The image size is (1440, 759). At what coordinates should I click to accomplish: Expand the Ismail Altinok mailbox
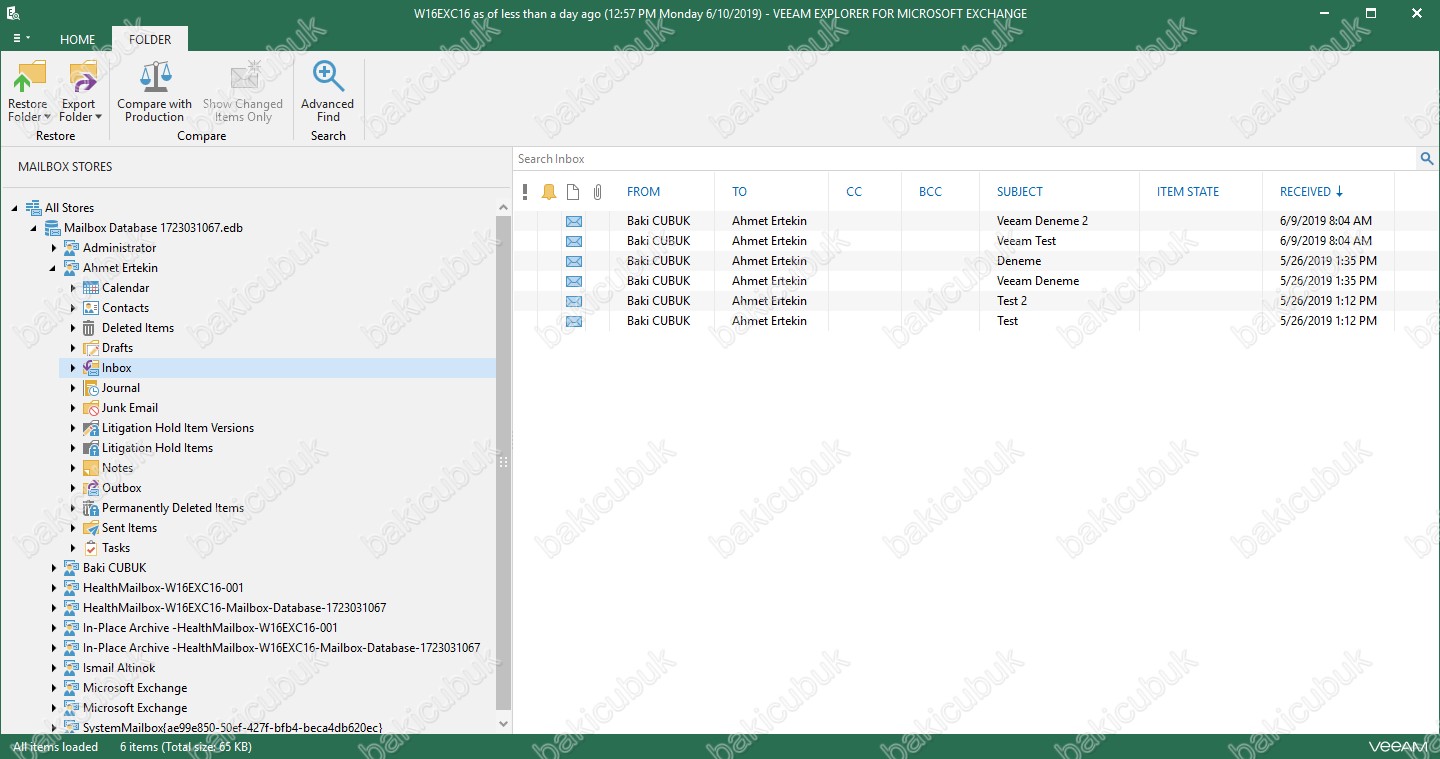[x=53, y=668]
